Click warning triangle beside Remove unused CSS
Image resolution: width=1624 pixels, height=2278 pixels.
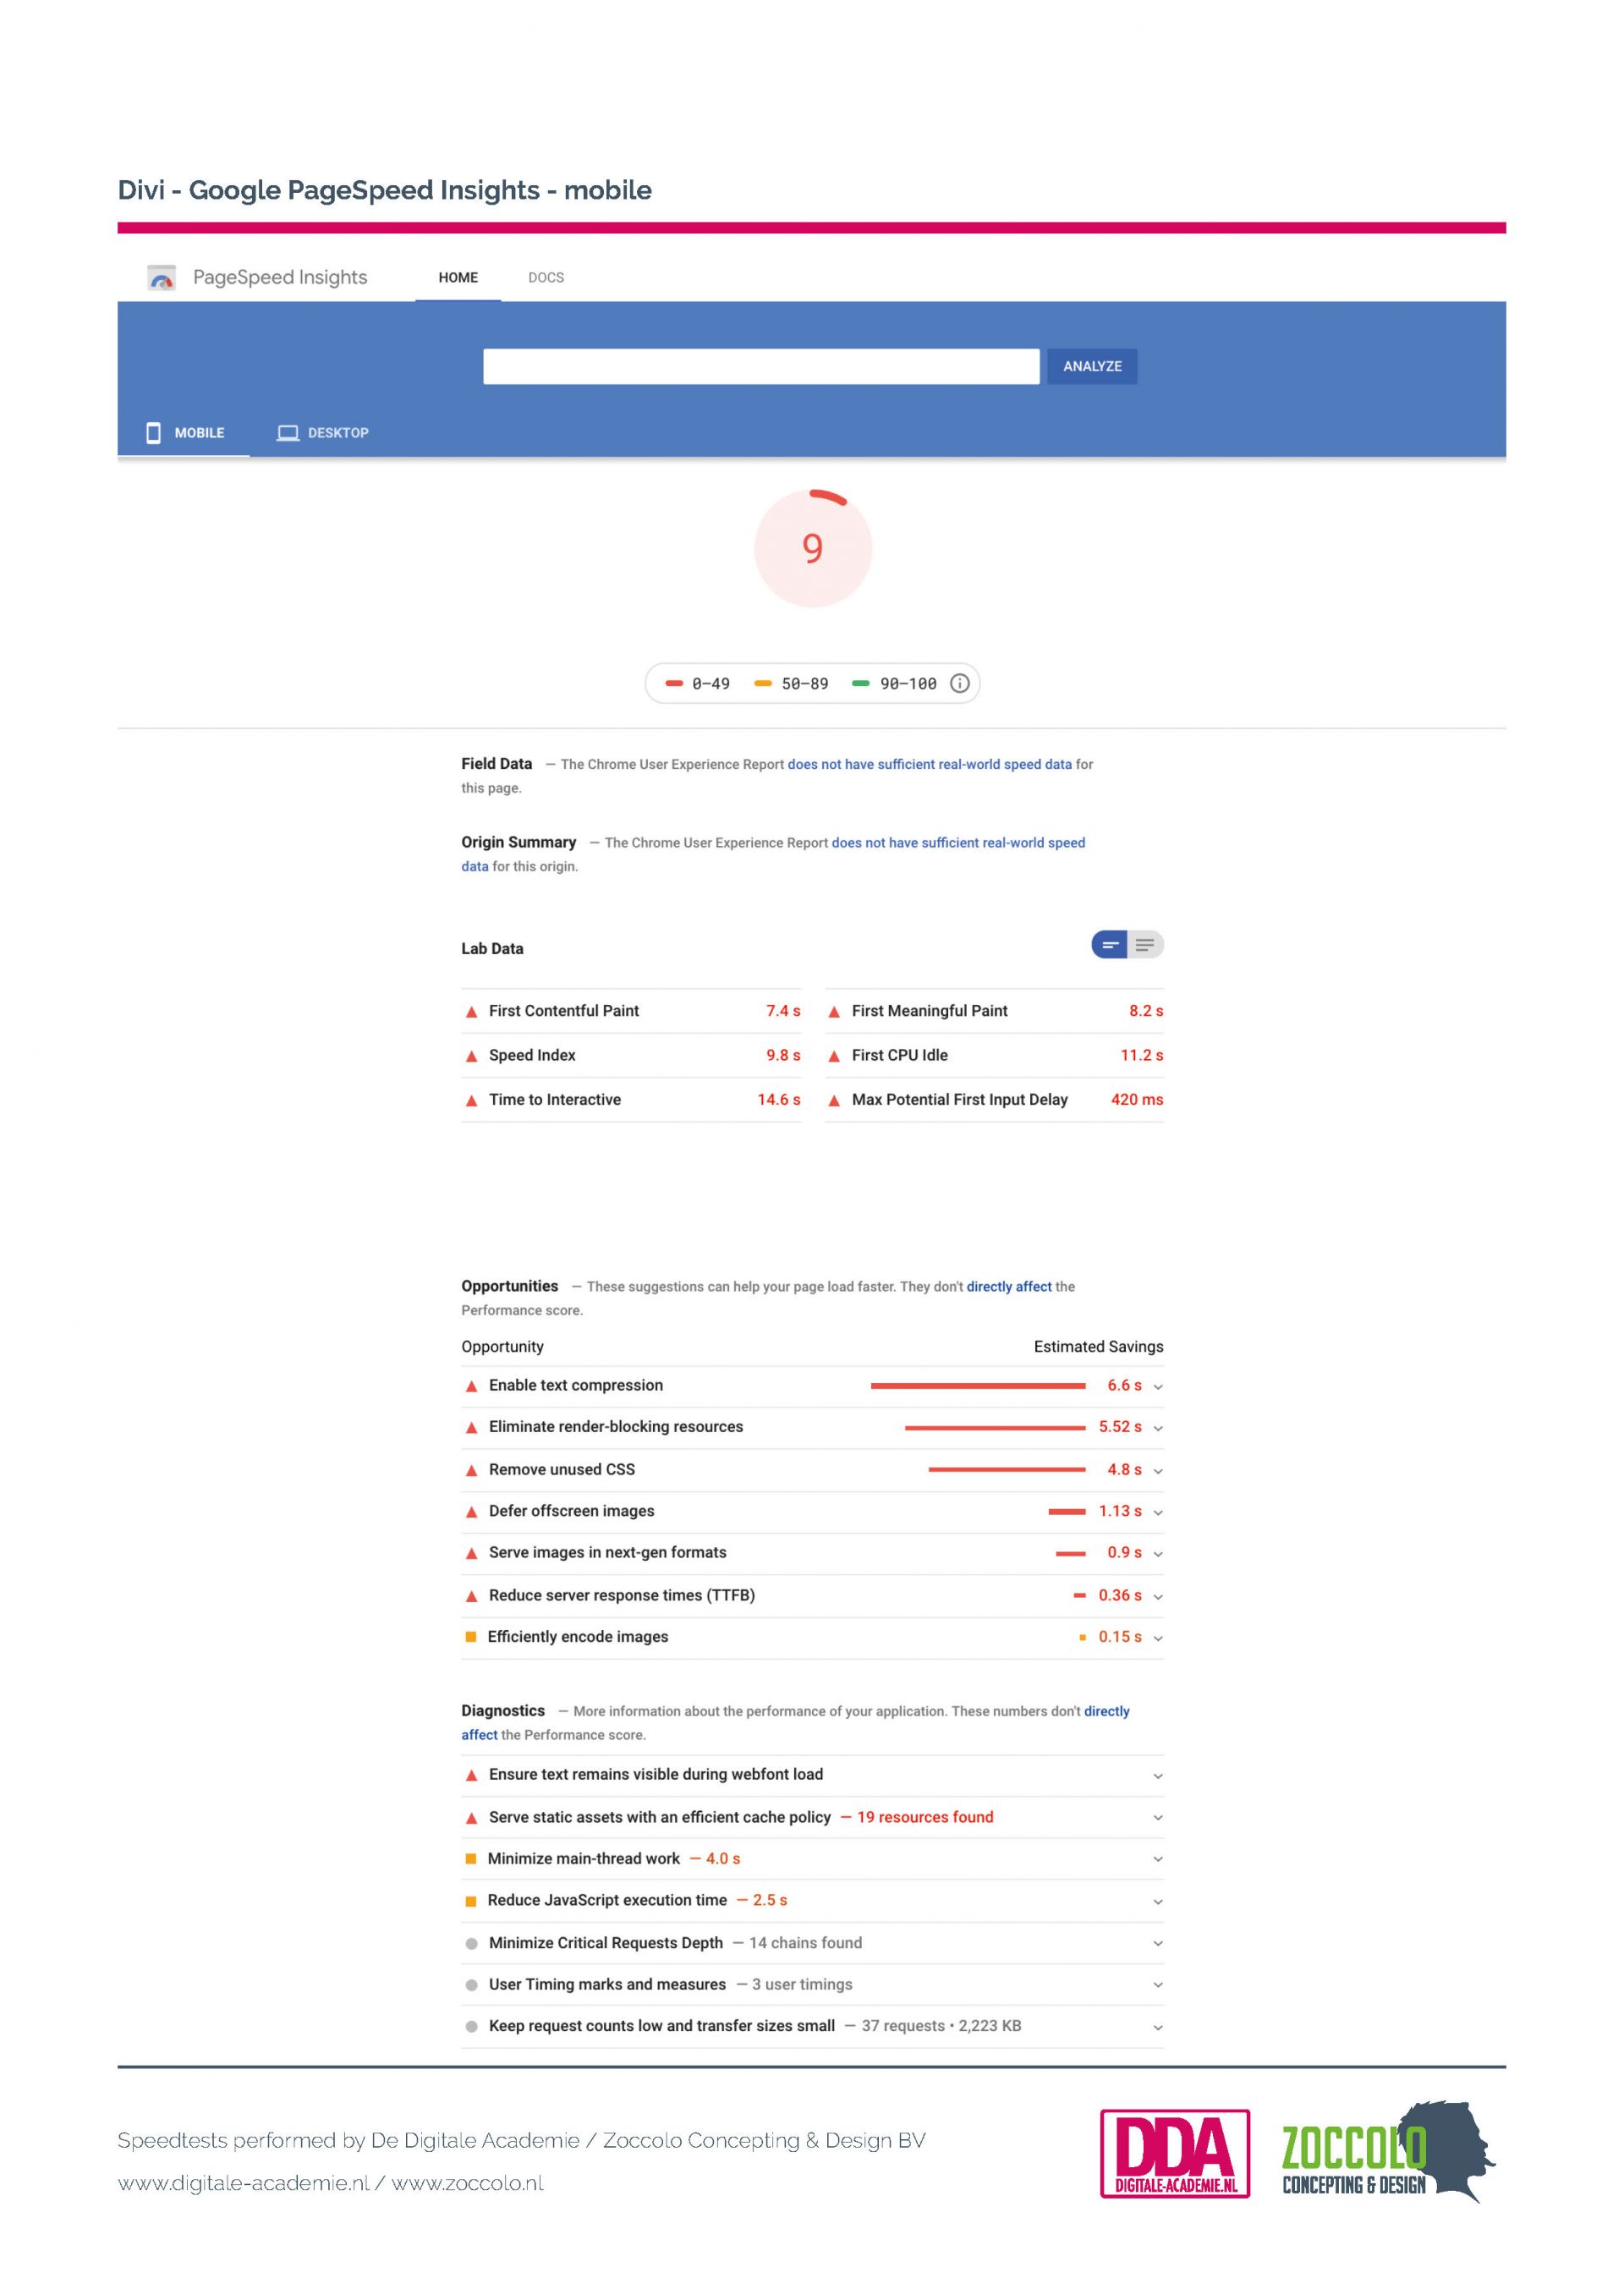pyautogui.click(x=471, y=1470)
